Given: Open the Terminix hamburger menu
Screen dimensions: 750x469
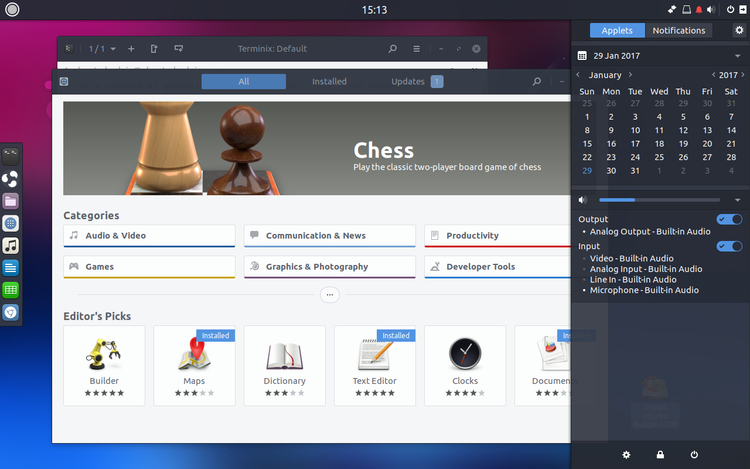Looking at the screenshot, I should 417,49.
